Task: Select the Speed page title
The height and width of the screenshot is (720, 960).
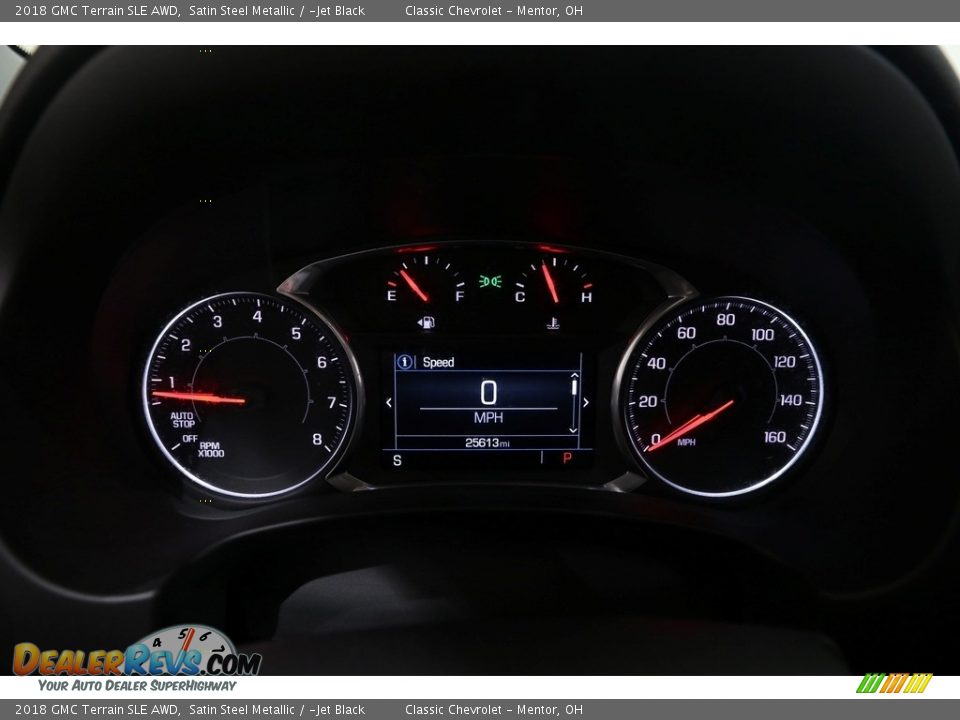Action: [x=438, y=362]
